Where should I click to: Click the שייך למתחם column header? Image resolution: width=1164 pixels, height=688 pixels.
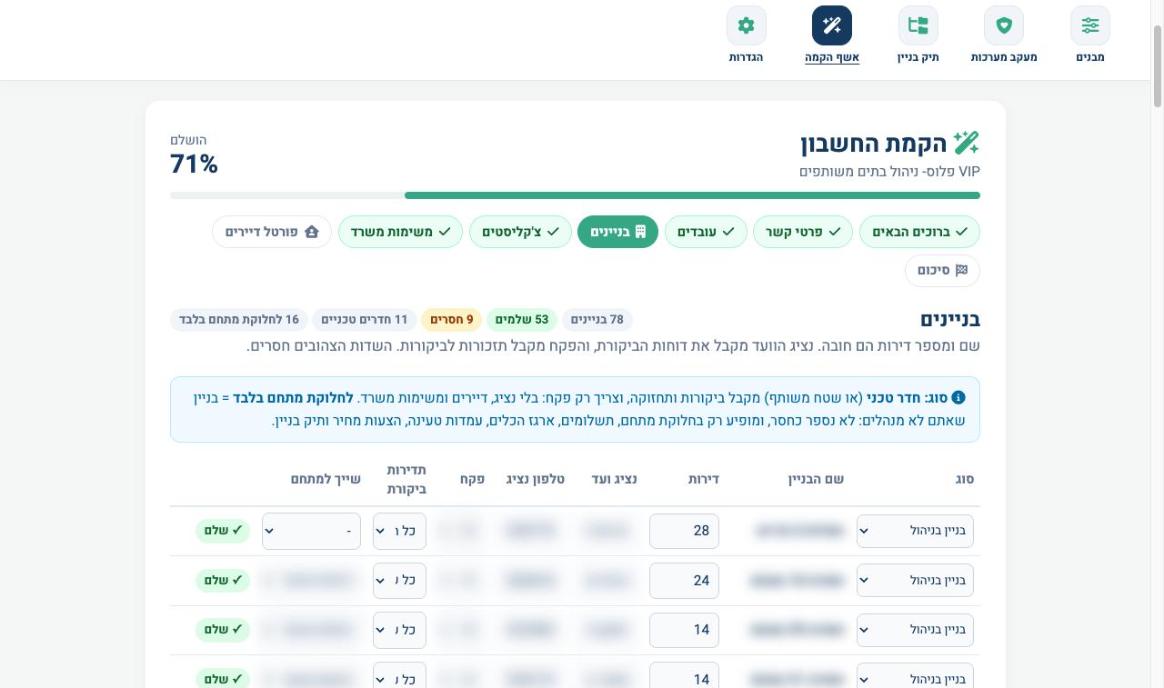click(325, 479)
